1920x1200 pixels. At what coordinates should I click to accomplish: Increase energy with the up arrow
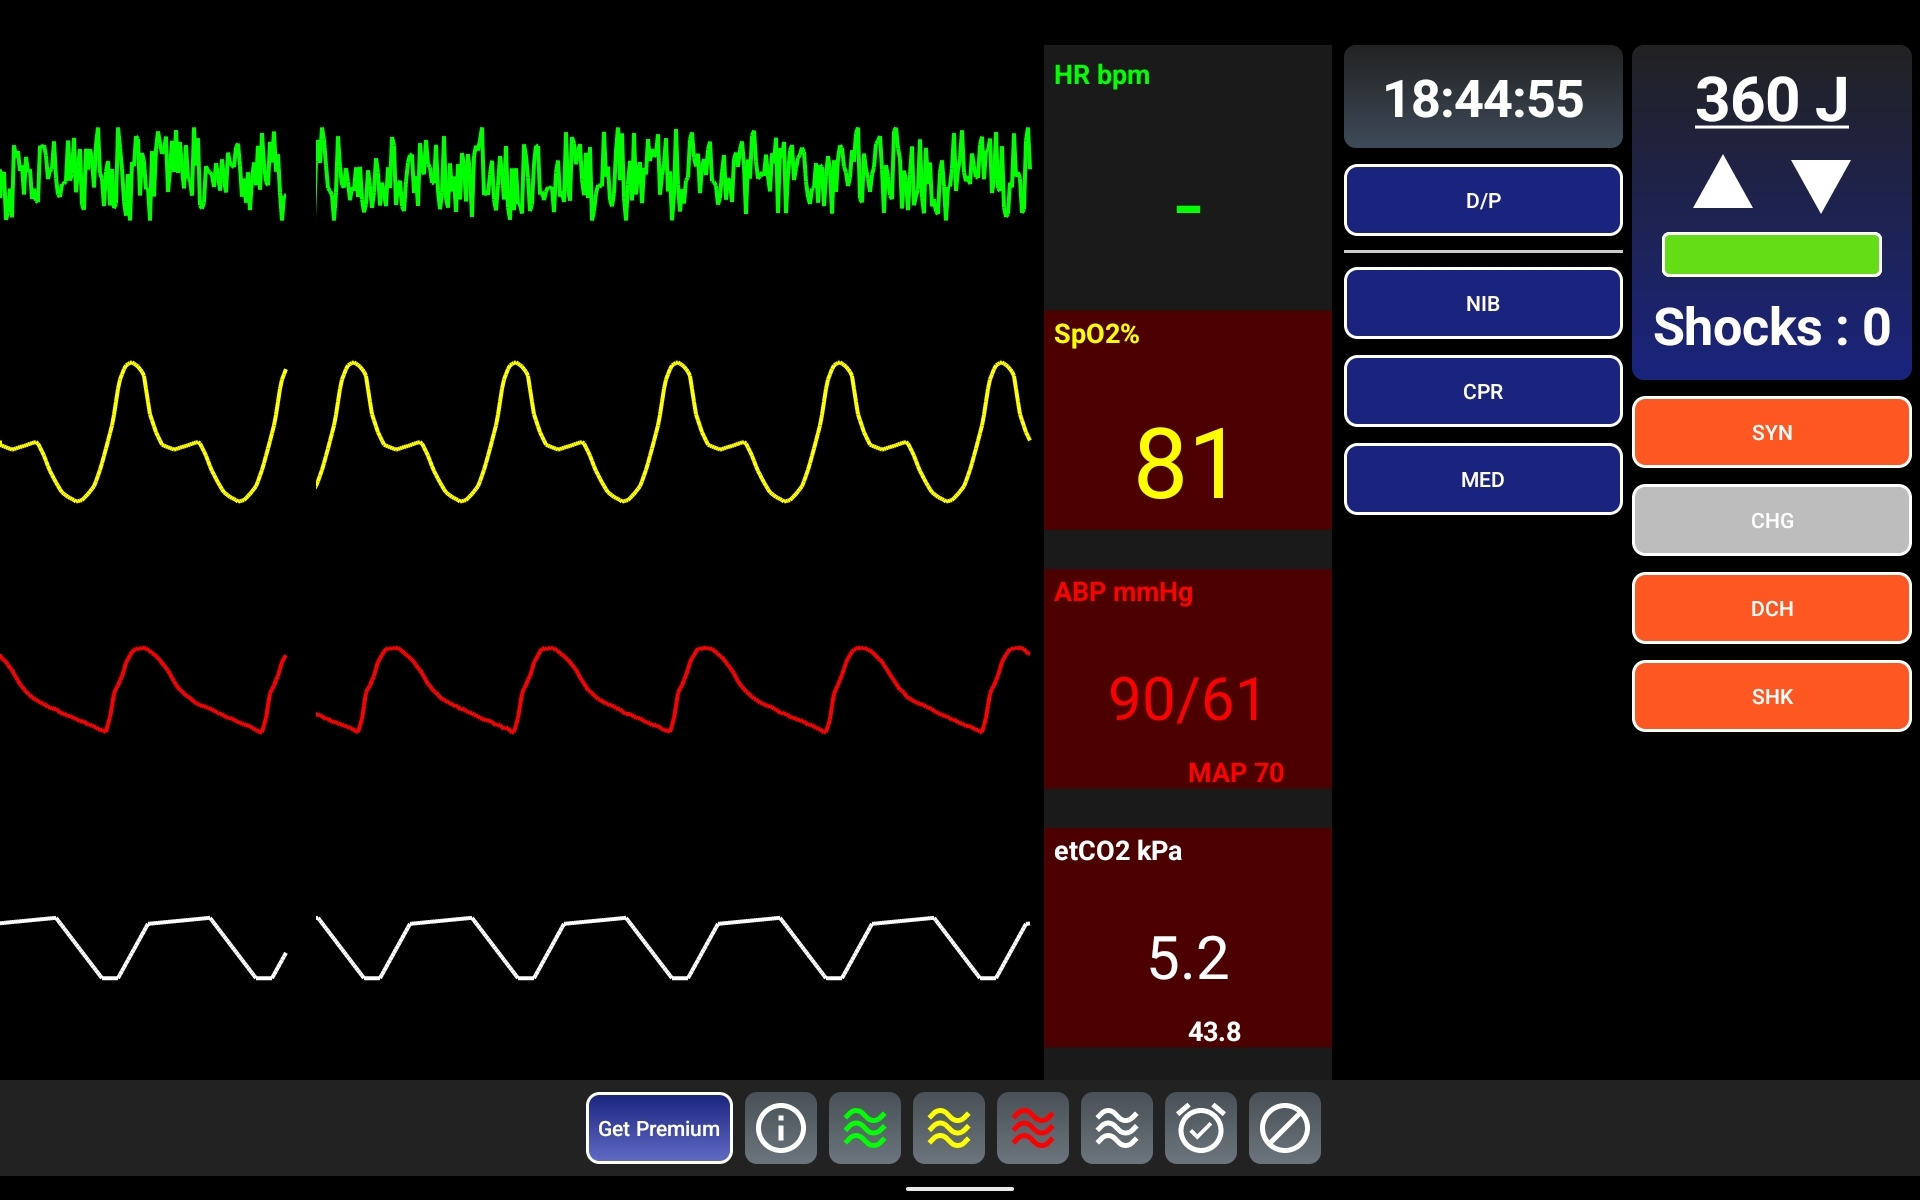click(1722, 184)
